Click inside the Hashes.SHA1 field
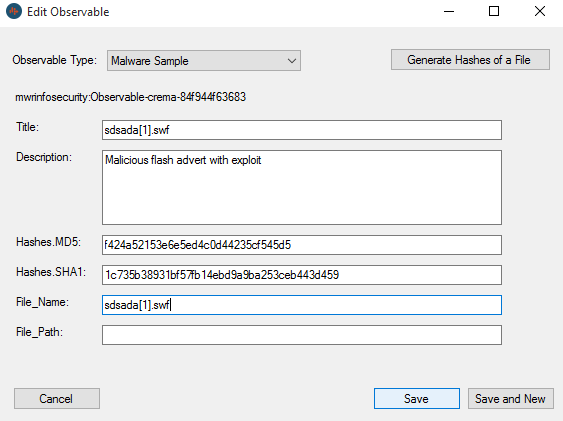The width and height of the screenshot is (563, 421). [x=302, y=275]
